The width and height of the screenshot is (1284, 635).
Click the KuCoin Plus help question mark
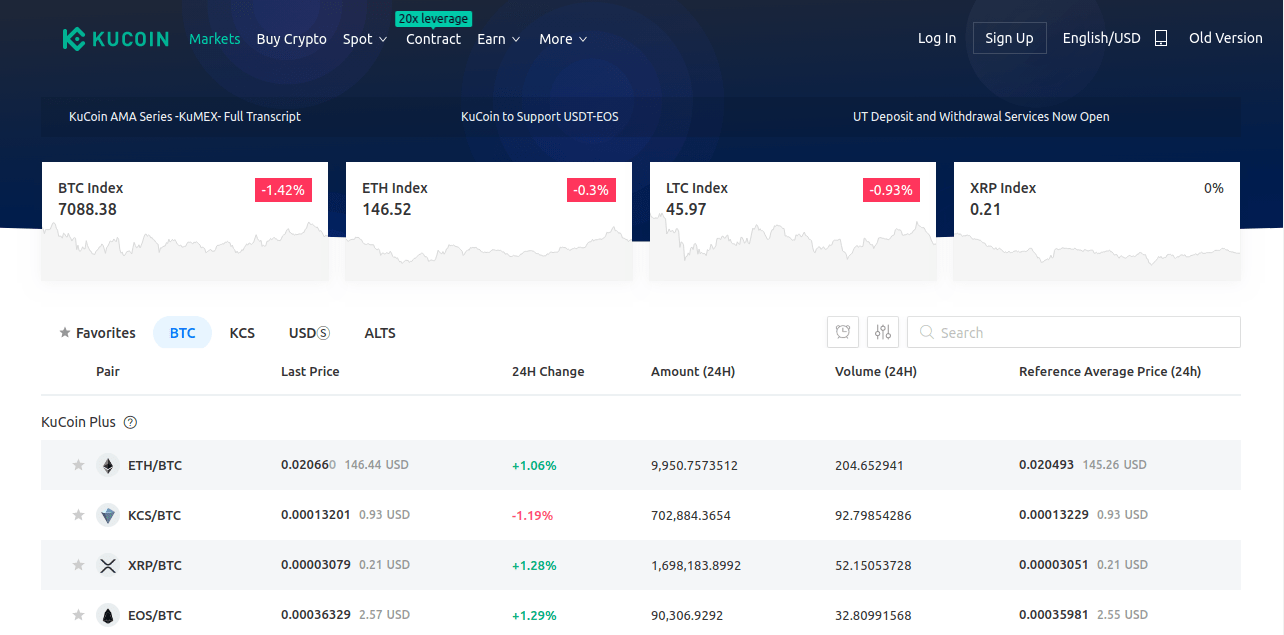130,422
